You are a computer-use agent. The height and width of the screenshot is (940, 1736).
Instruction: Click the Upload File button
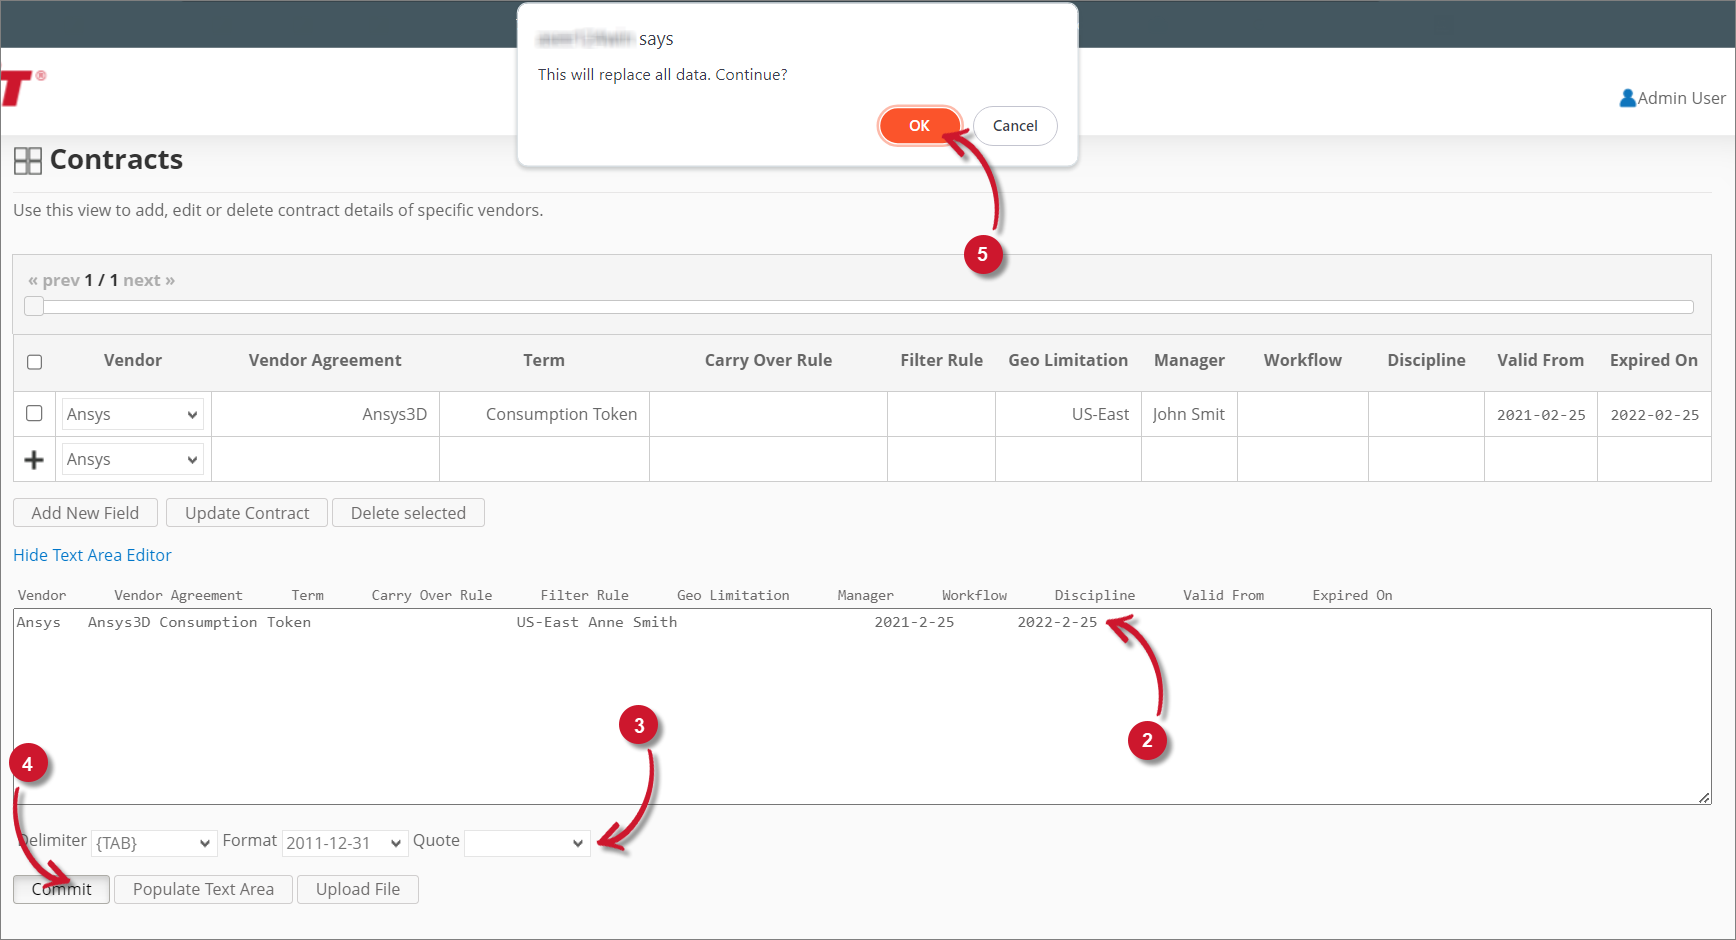coord(357,889)
